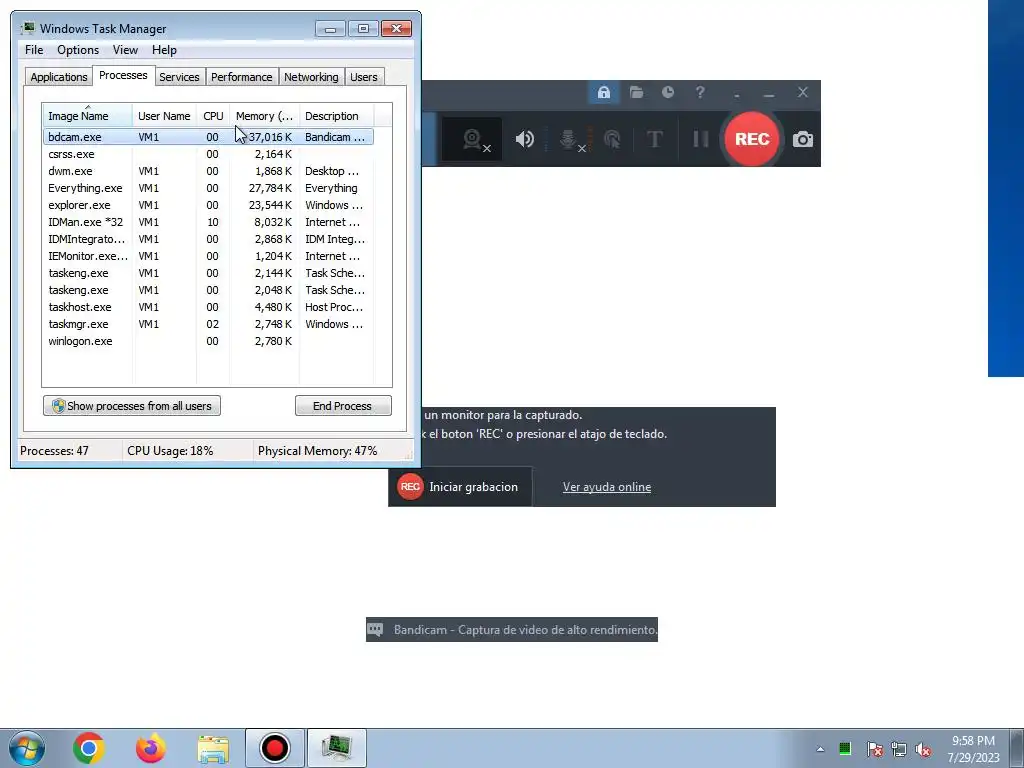1024x768 pixels.
Task: Select the IEMonitor.exe process row
Action: click(208, 256)
